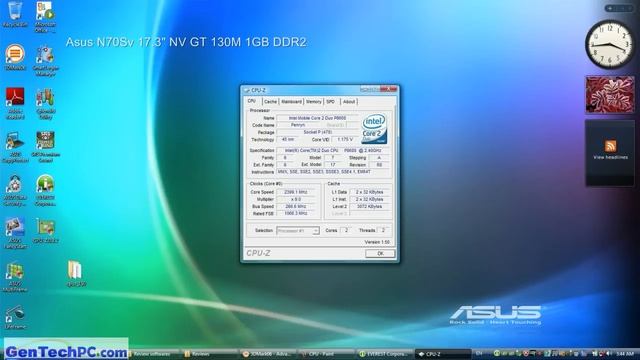The width and height of the screenshot is (640, 360).
Task: Click the Stepping value A
Action: pyautogui.click(x=379, y=158)
